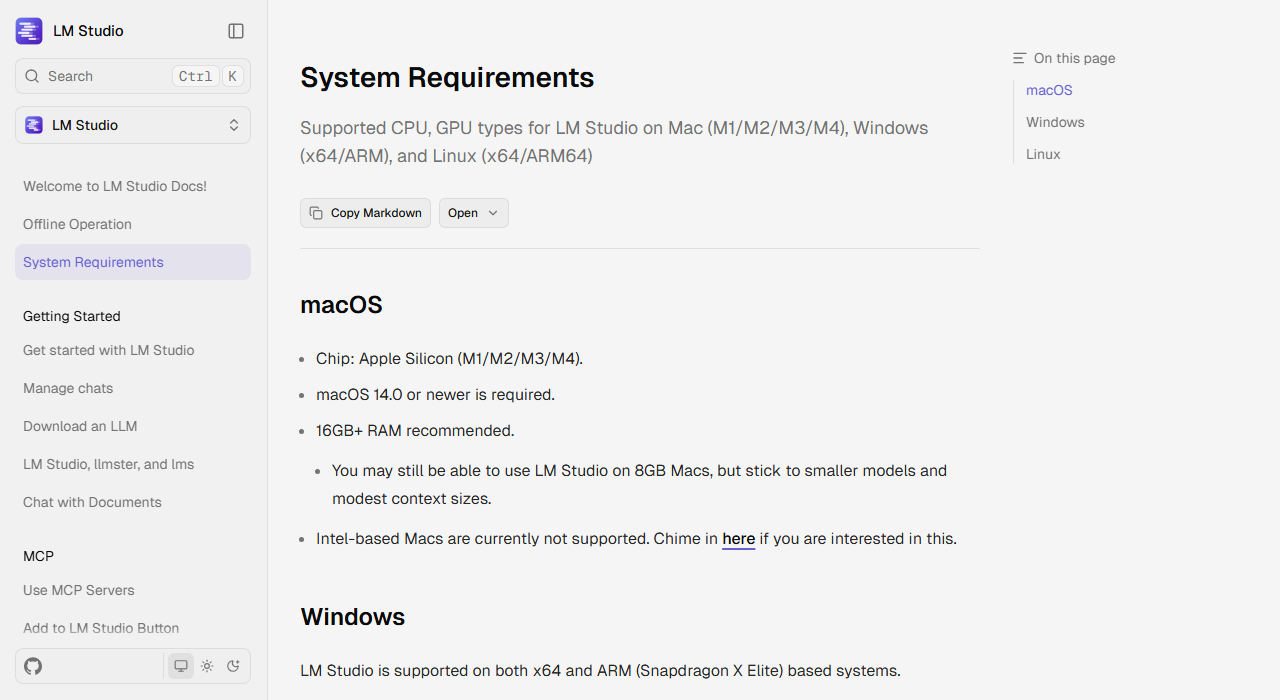1280x700 pixels.
Task: Switch to light theme sun icon
Action: tap(207, 666)
